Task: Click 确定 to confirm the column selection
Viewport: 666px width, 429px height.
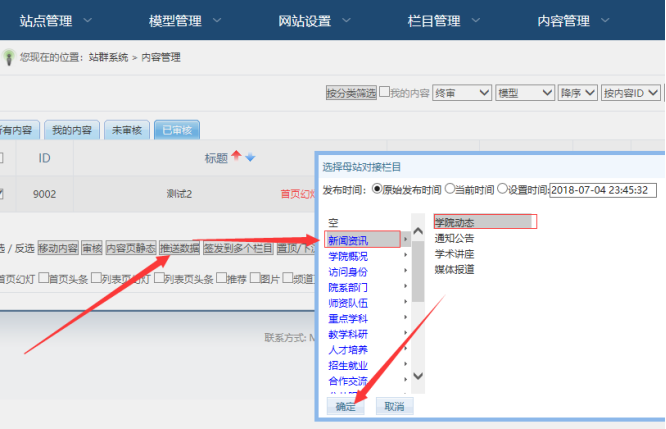Action: pos(346,407)
